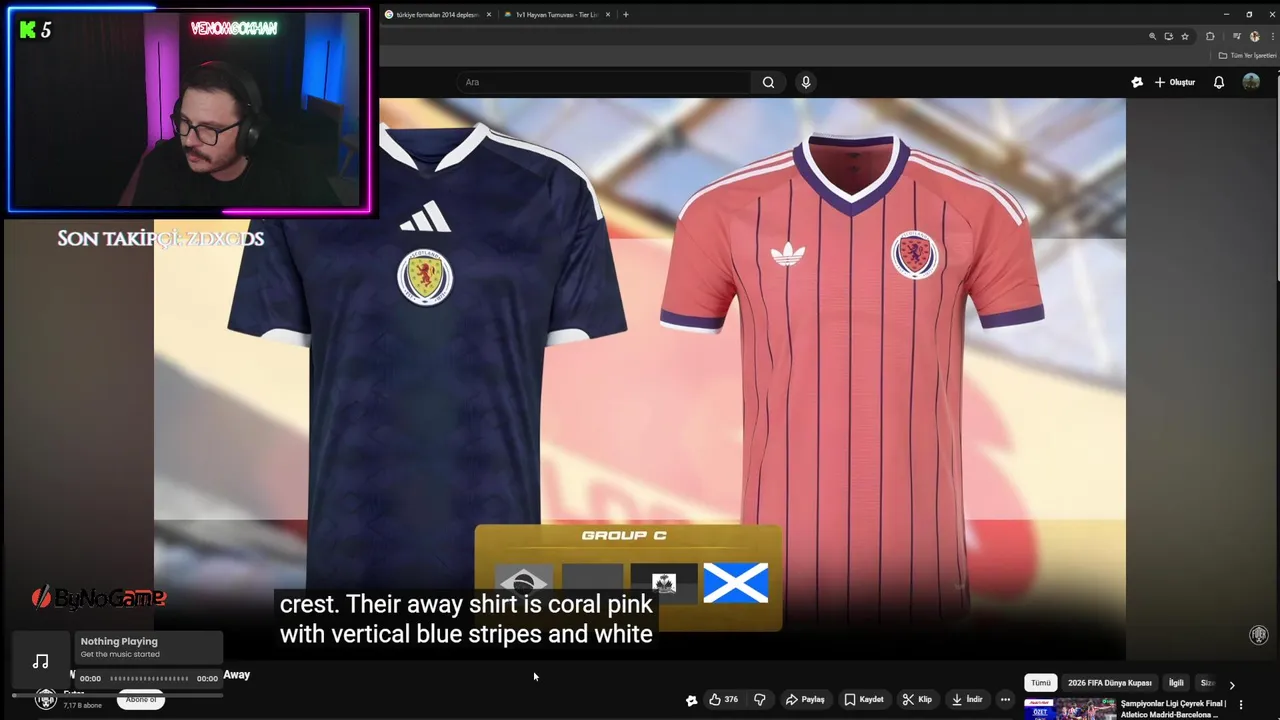Open YouTube notifications bell
The image size is (1280, 720).
(1218, 82)
